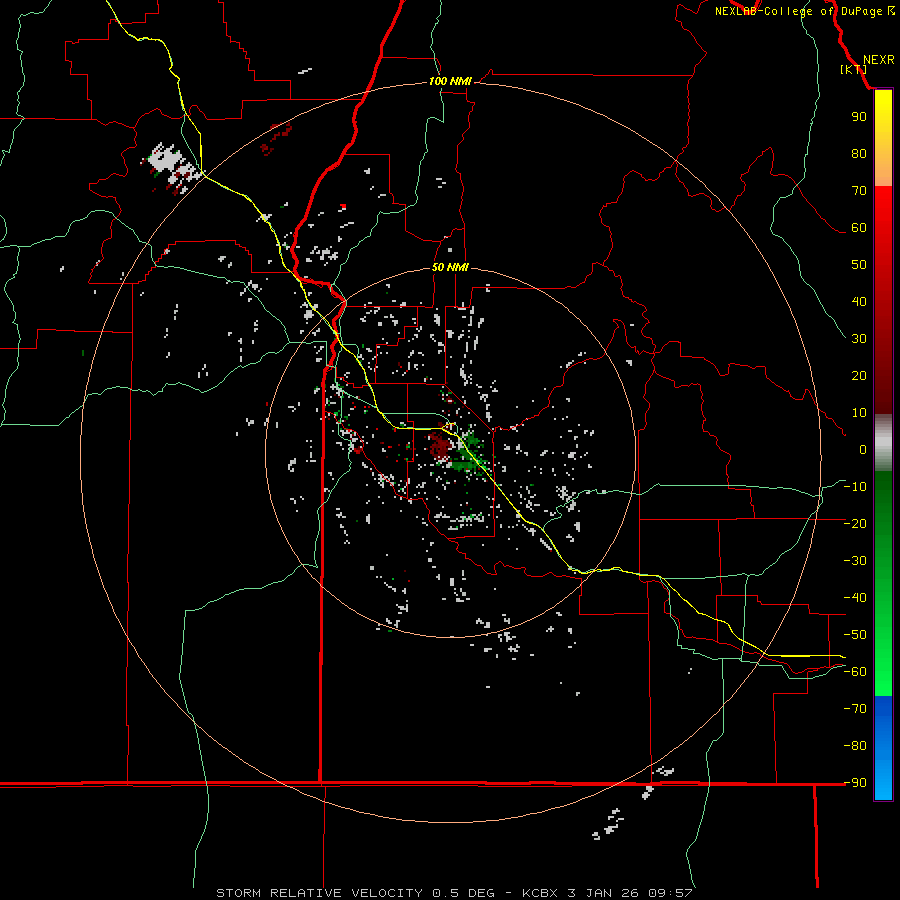Click the "50 NMI" range ring label
Viewport: 900px width, 900px height.
(x=450, y=267)
